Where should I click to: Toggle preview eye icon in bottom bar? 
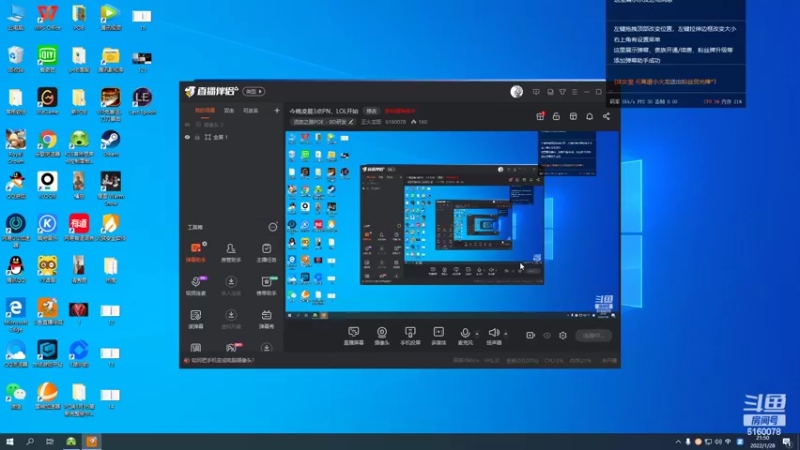[547, 335]
